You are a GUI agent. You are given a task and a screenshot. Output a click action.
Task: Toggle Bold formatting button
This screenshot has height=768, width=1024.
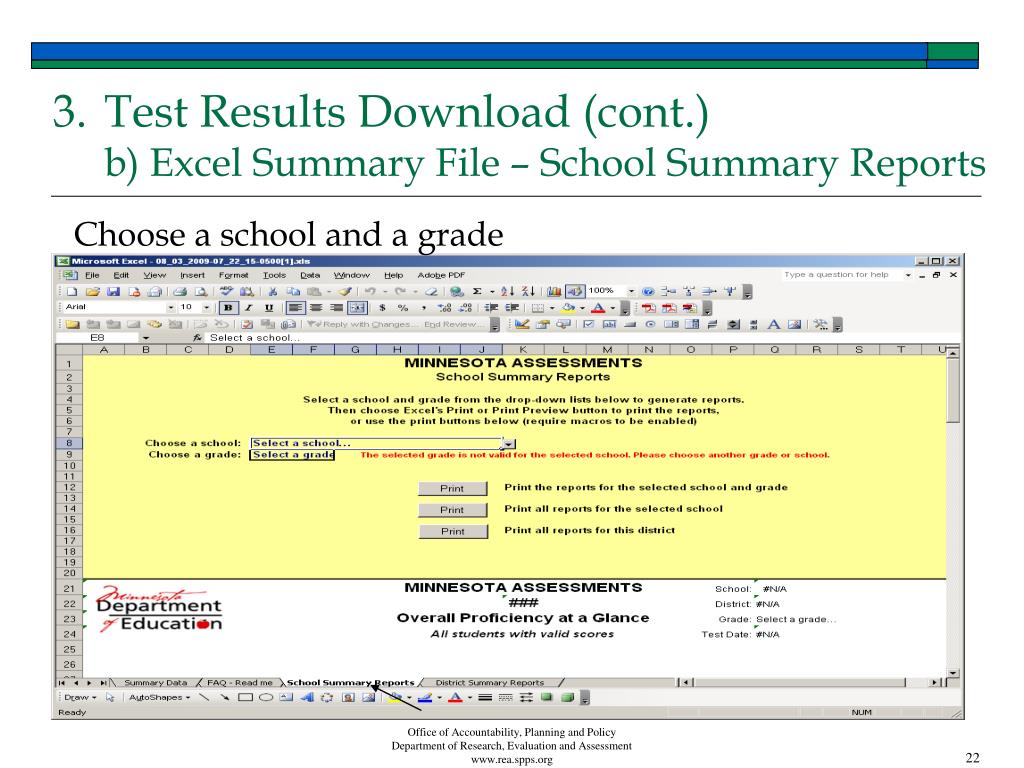(x=228, y=308)
